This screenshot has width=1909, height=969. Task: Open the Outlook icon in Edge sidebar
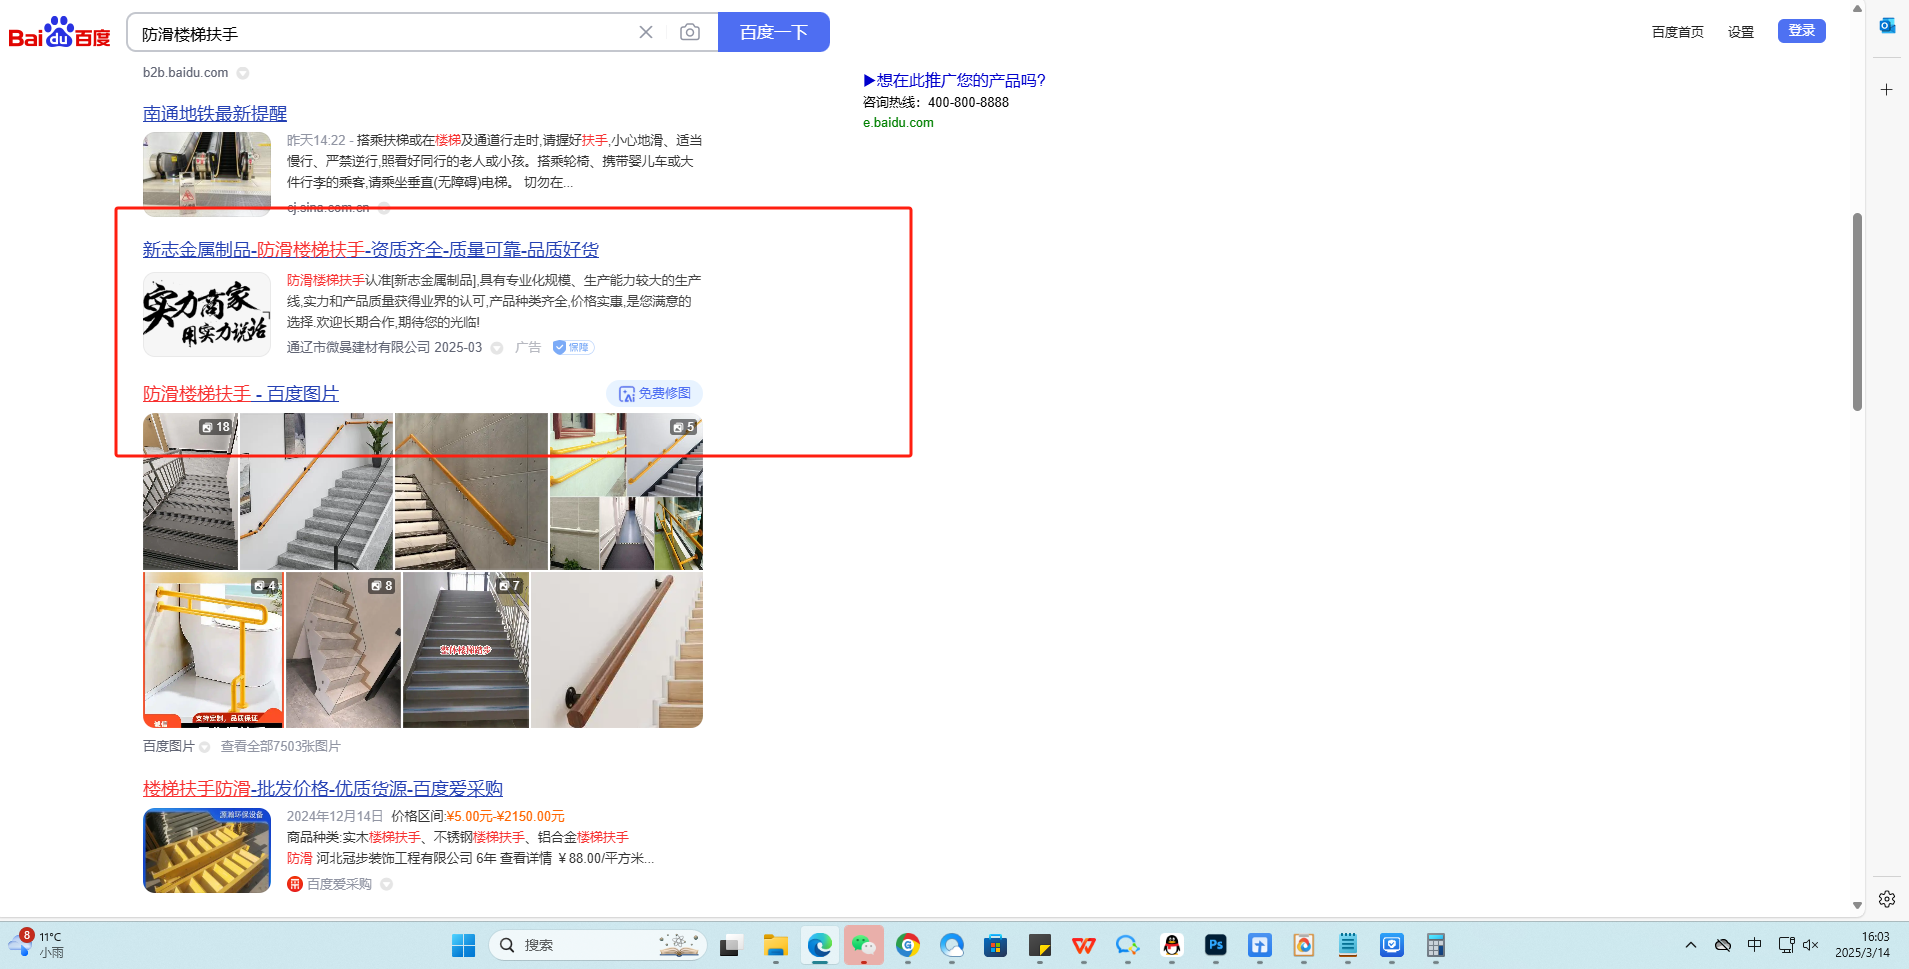coord(1887,26)
